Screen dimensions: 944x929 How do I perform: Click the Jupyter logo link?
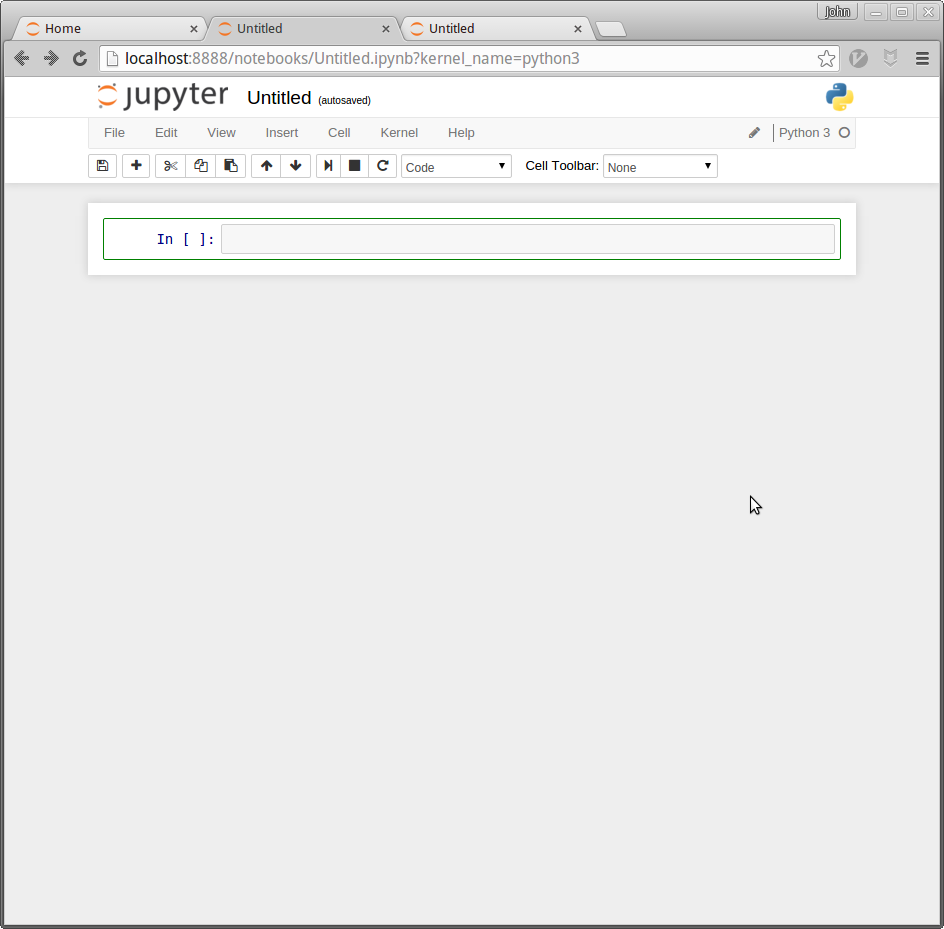click(x=163, y=97)
